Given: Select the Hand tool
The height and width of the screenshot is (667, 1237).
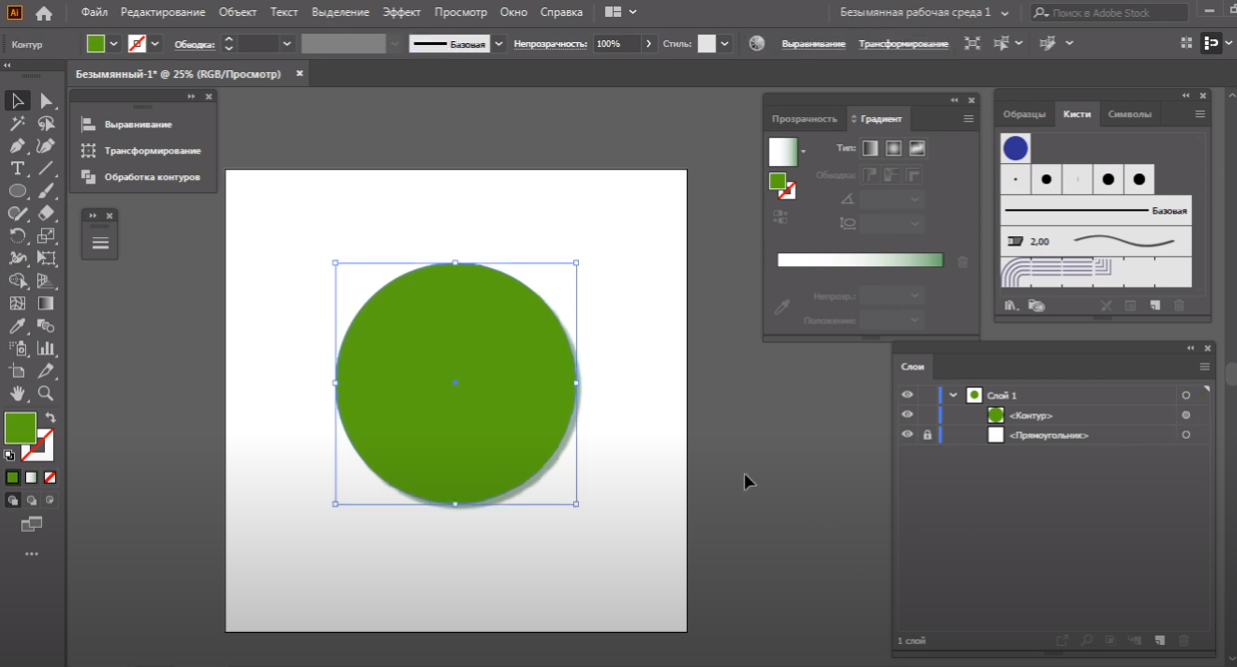Looking at the screenshot, I should 17,393.
